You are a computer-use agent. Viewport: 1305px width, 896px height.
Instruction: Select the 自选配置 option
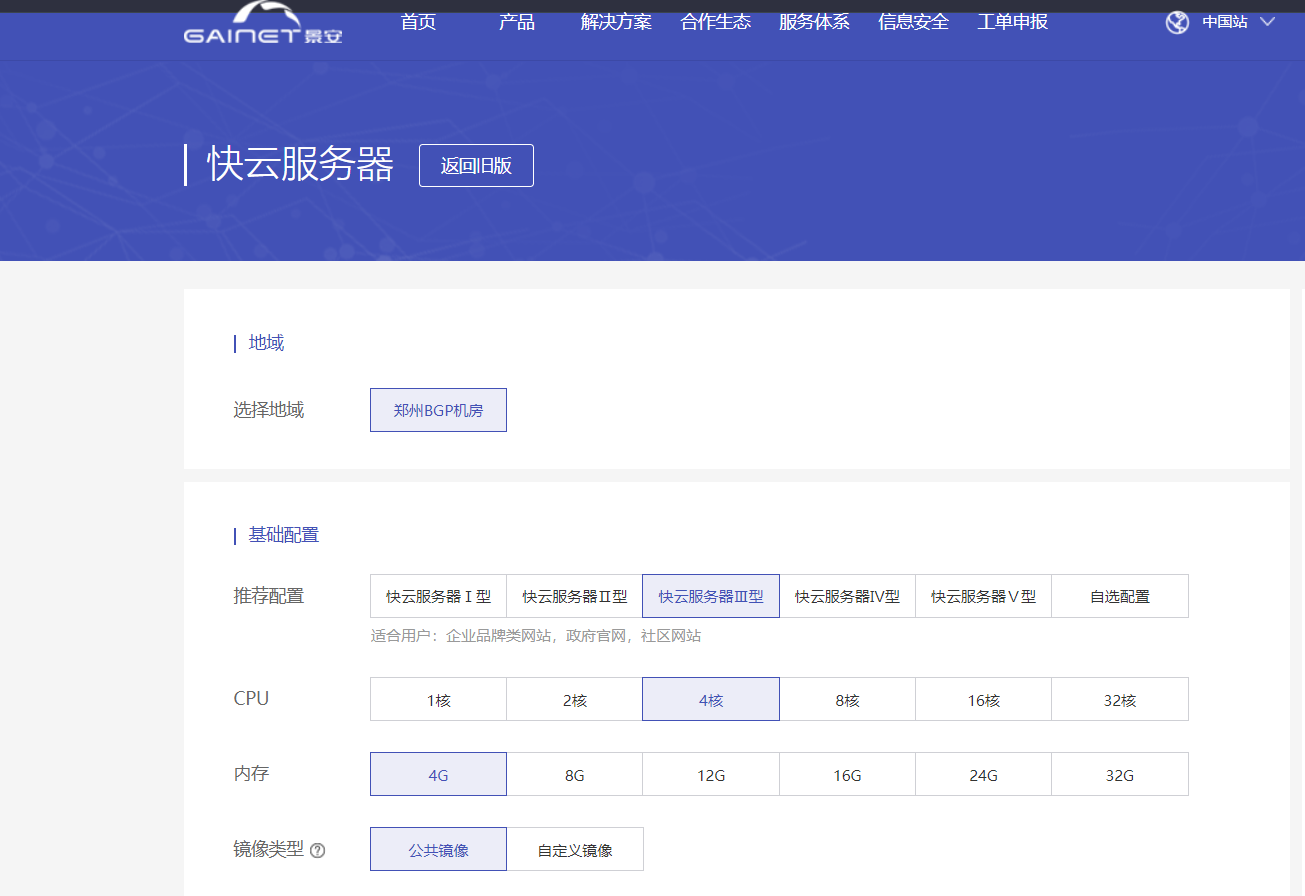coord(1120,596)
